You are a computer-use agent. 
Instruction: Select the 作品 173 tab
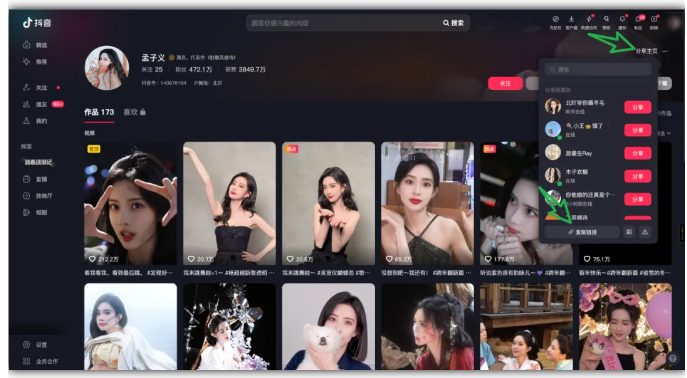99,112
